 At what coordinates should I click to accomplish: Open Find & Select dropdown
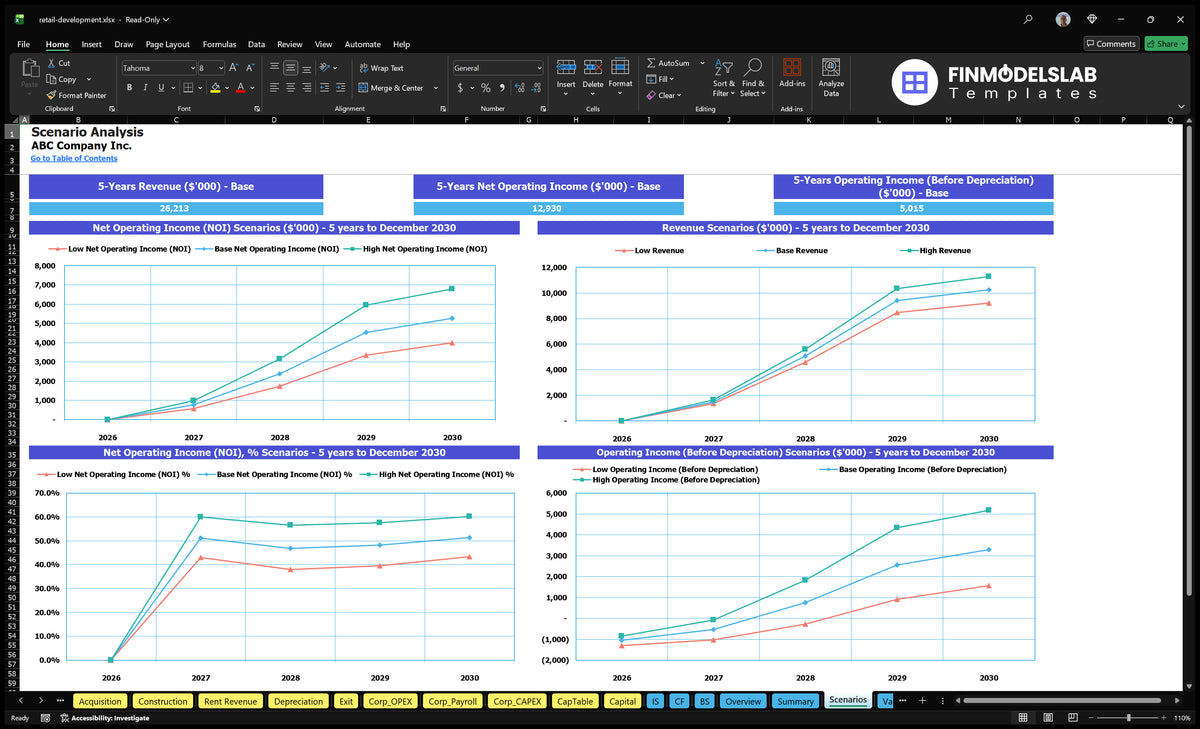coord(753,76)
